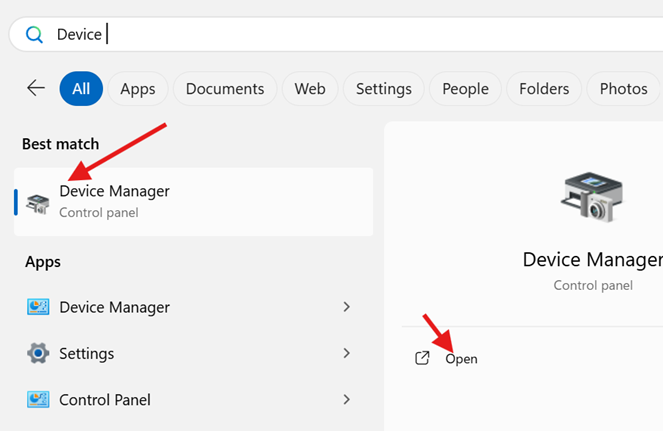Click the external-link icon beside Open
This screenshot has height=431, width=663.
tap(423, 358)
